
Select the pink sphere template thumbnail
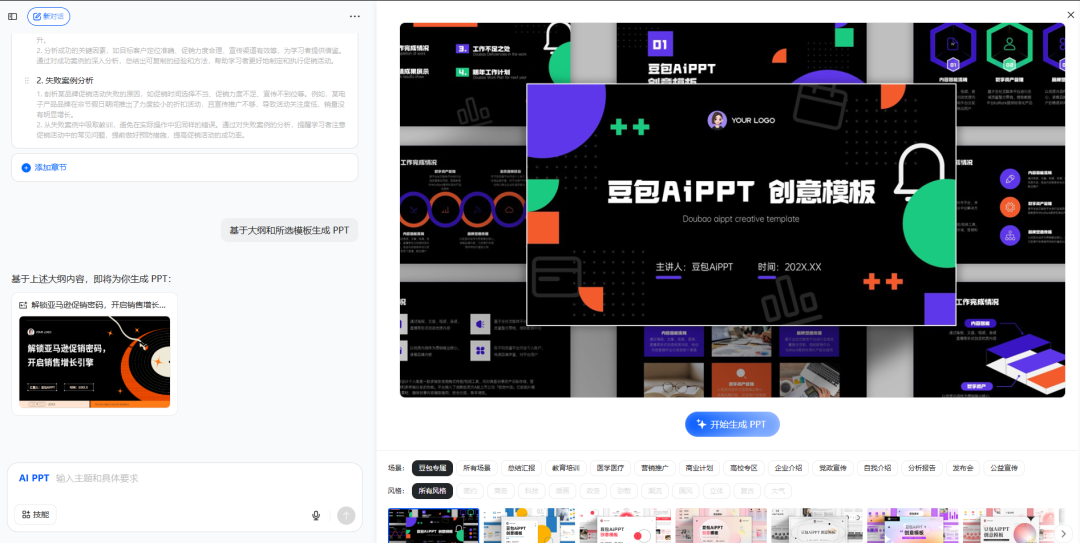point(1008,526)
